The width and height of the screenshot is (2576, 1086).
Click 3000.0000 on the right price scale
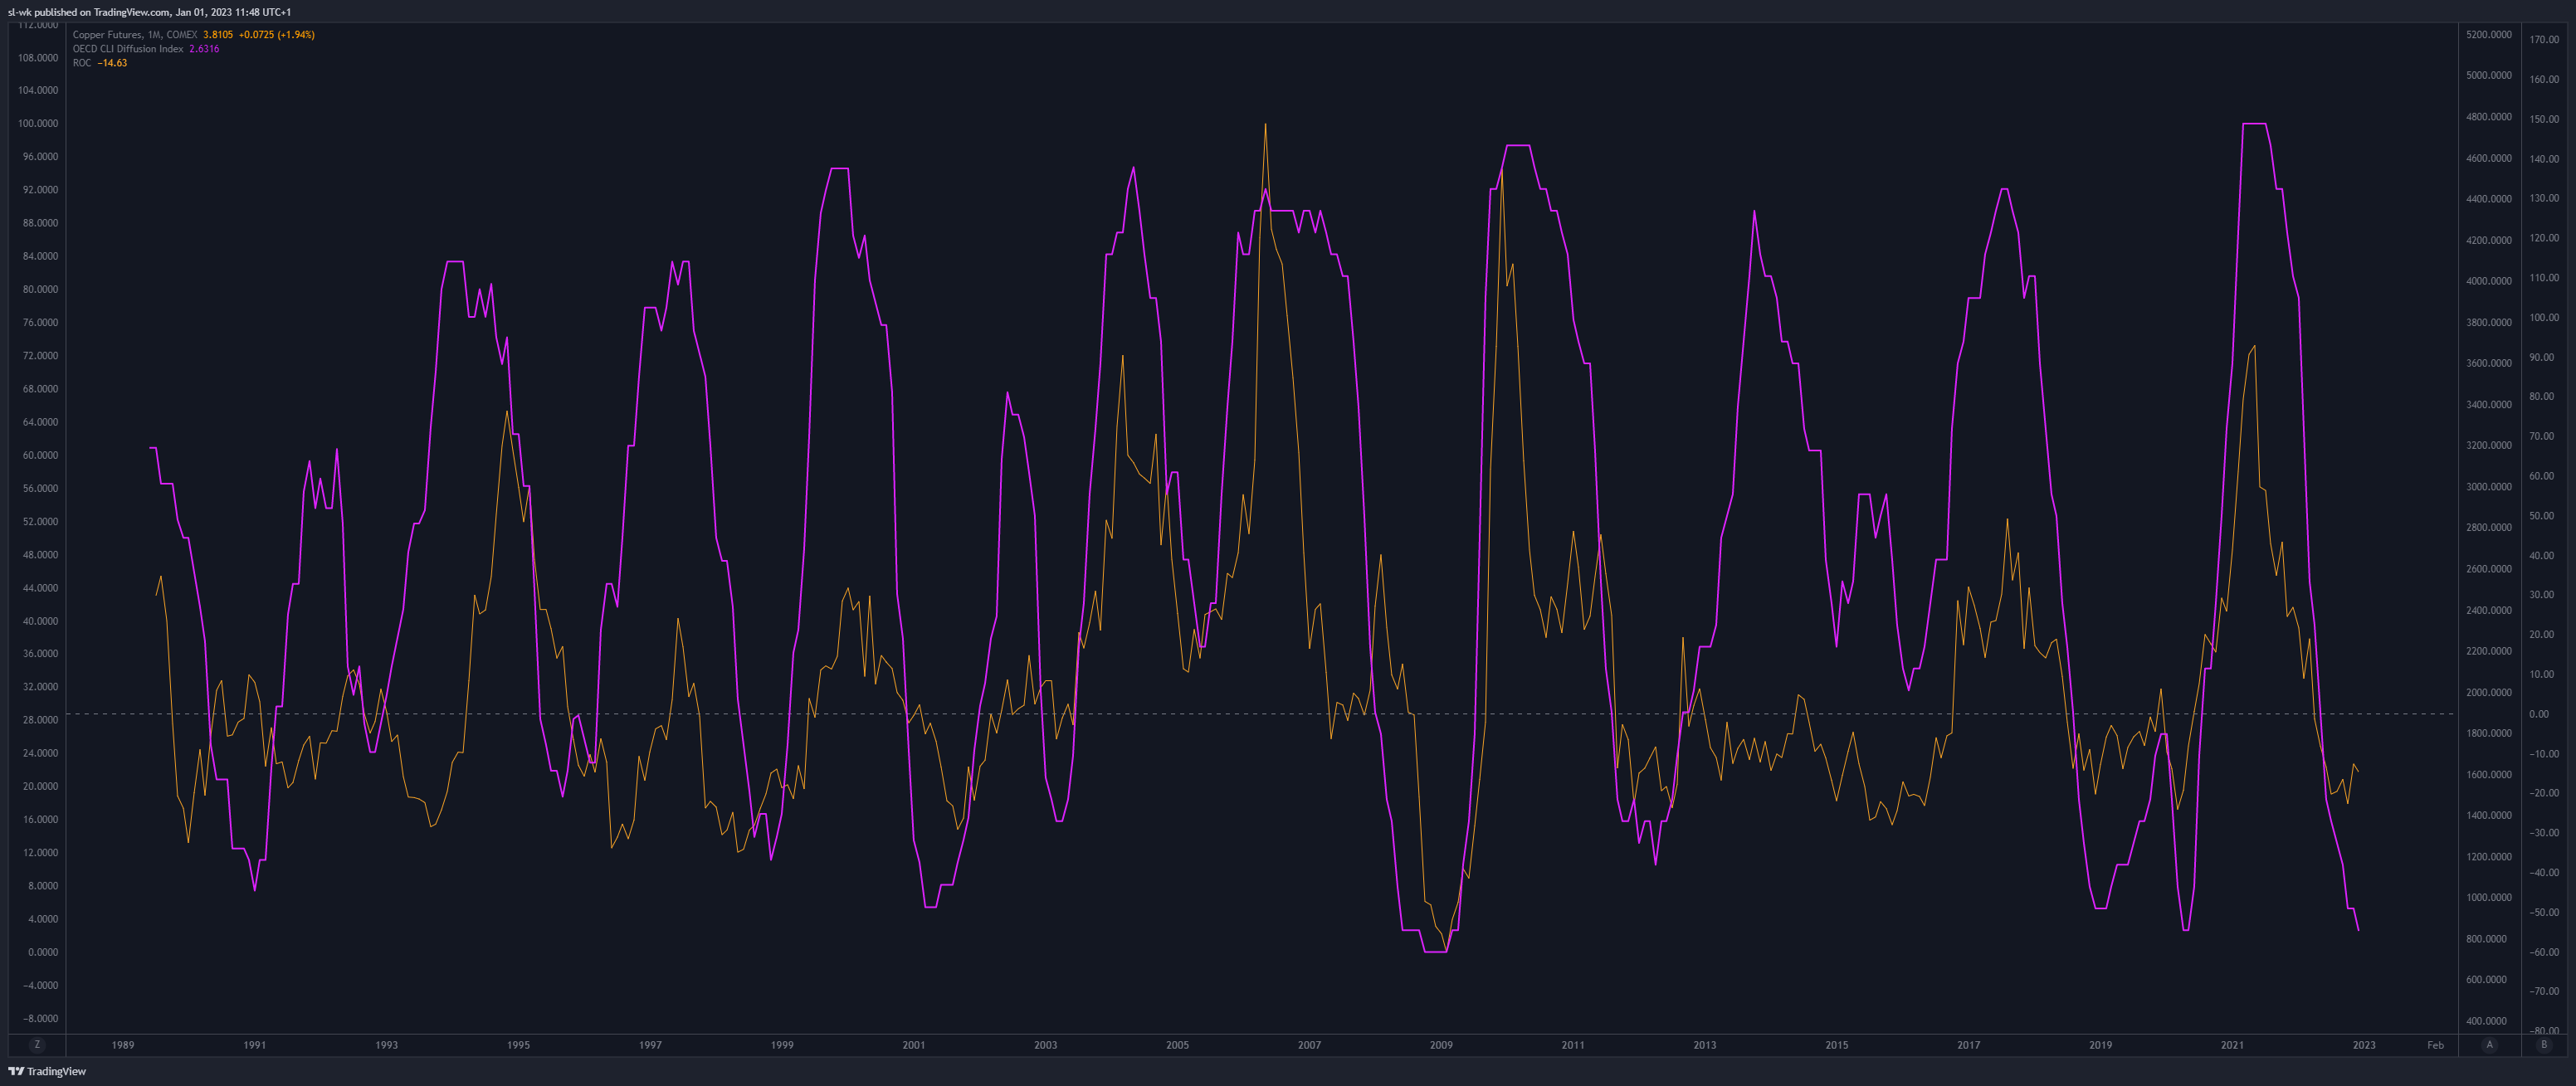2488,487
